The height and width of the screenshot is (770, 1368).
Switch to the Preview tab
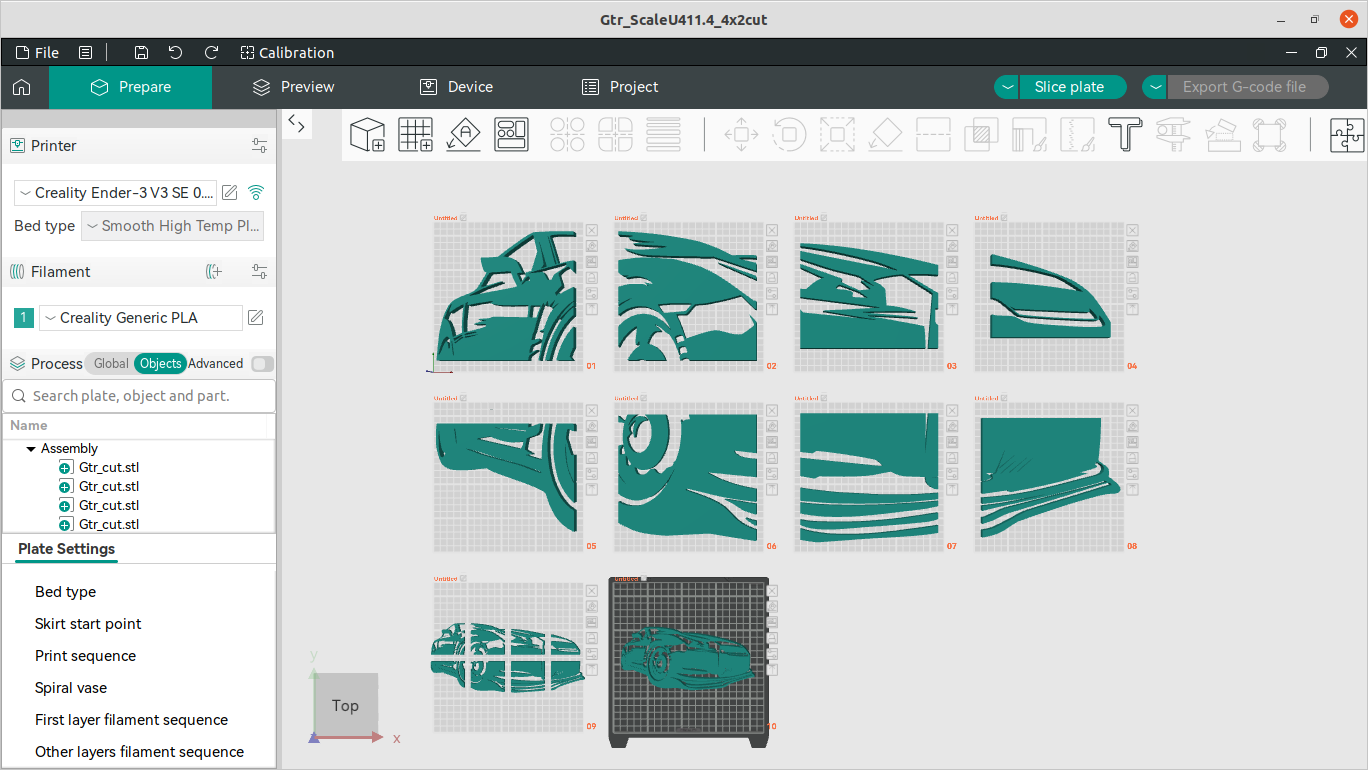click(x=293, y=87)
